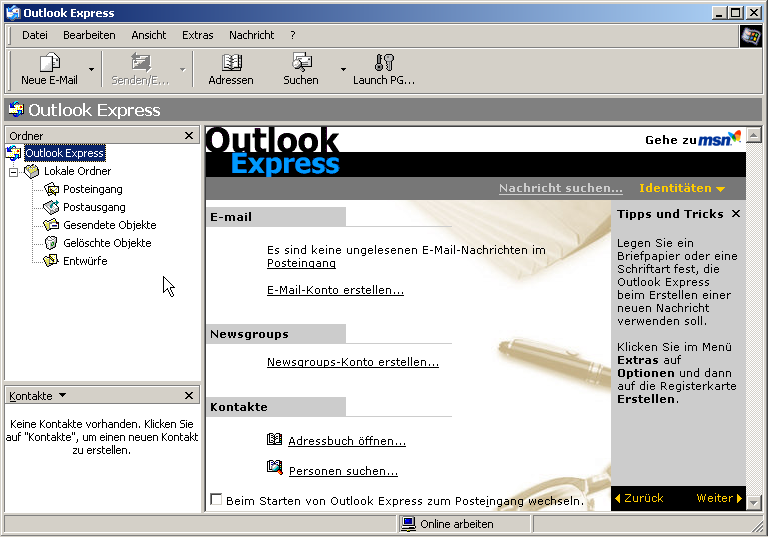Click the Neue E-Mail toolbar icon
768x537 pixels.
[49, 63]
